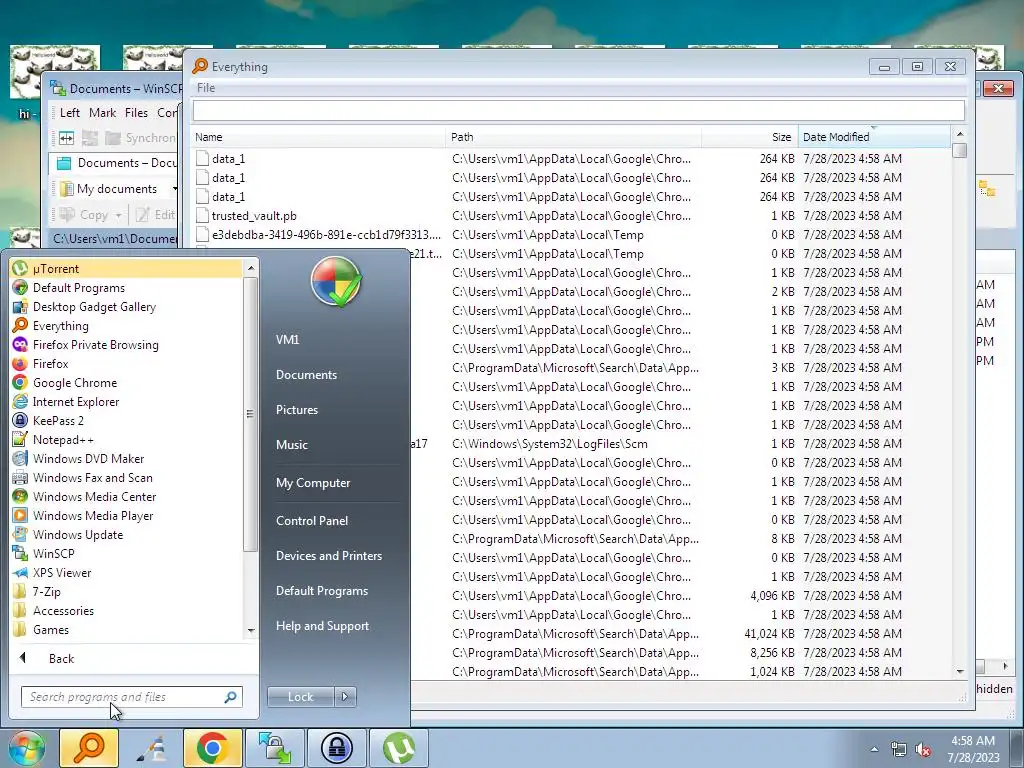1024x768 pixels.
Task: Open the Files menu in WinSCP
Action: (x=136, y=113)
